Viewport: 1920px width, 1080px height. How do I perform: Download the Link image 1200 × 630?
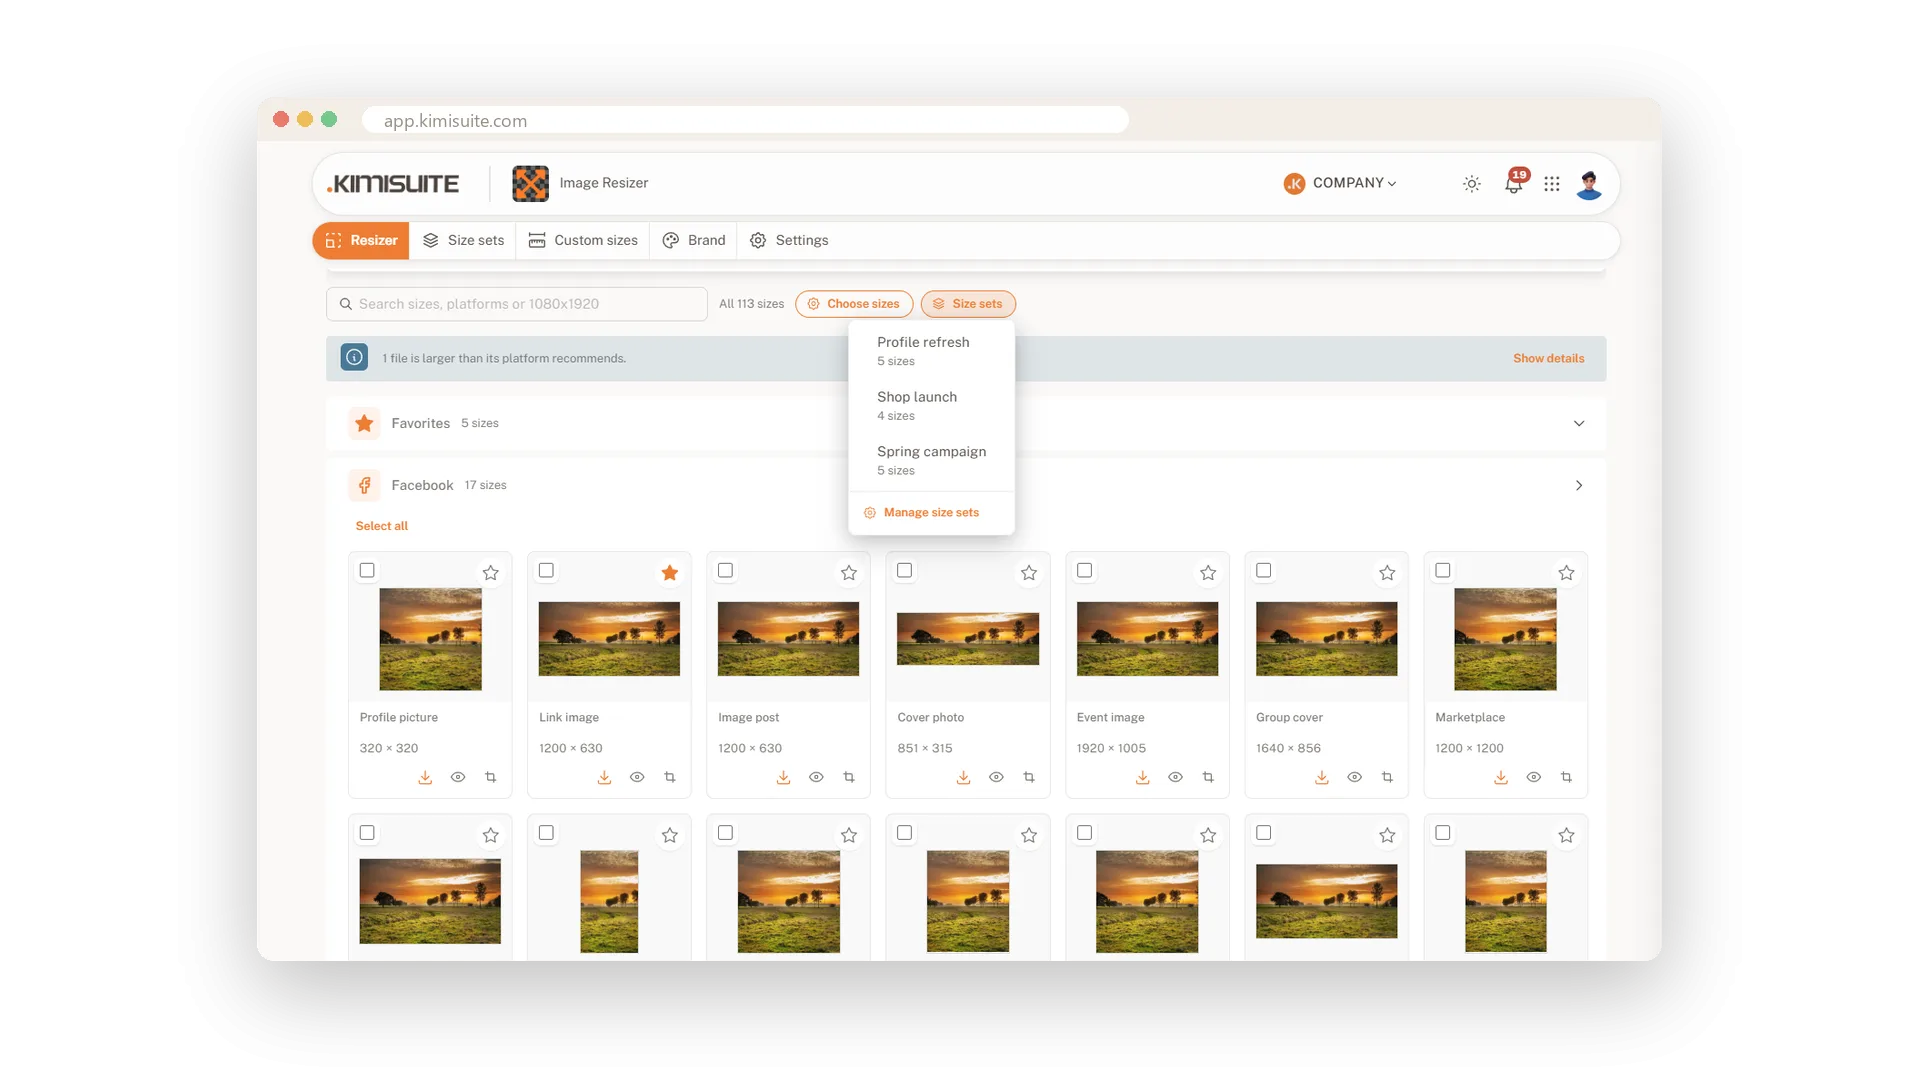click(x=604, y=777)
